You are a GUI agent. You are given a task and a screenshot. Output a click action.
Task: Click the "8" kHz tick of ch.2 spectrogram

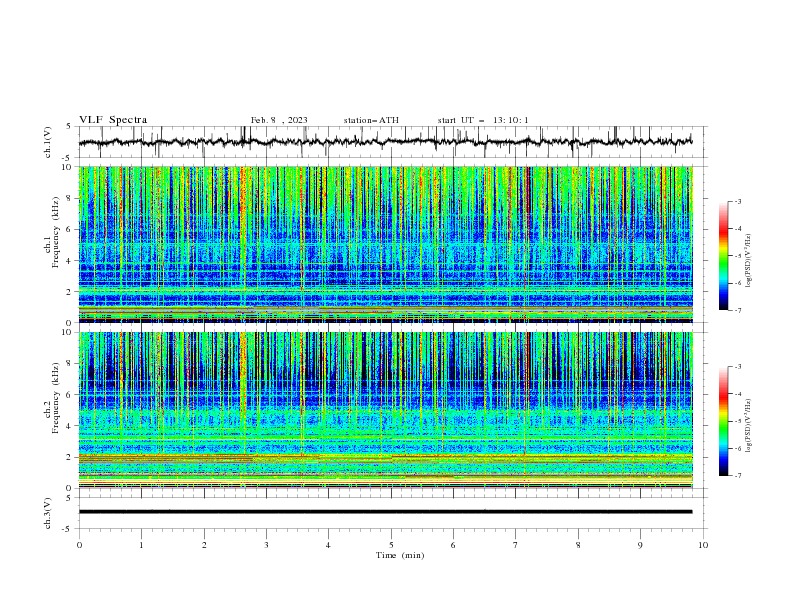(71, 364)
